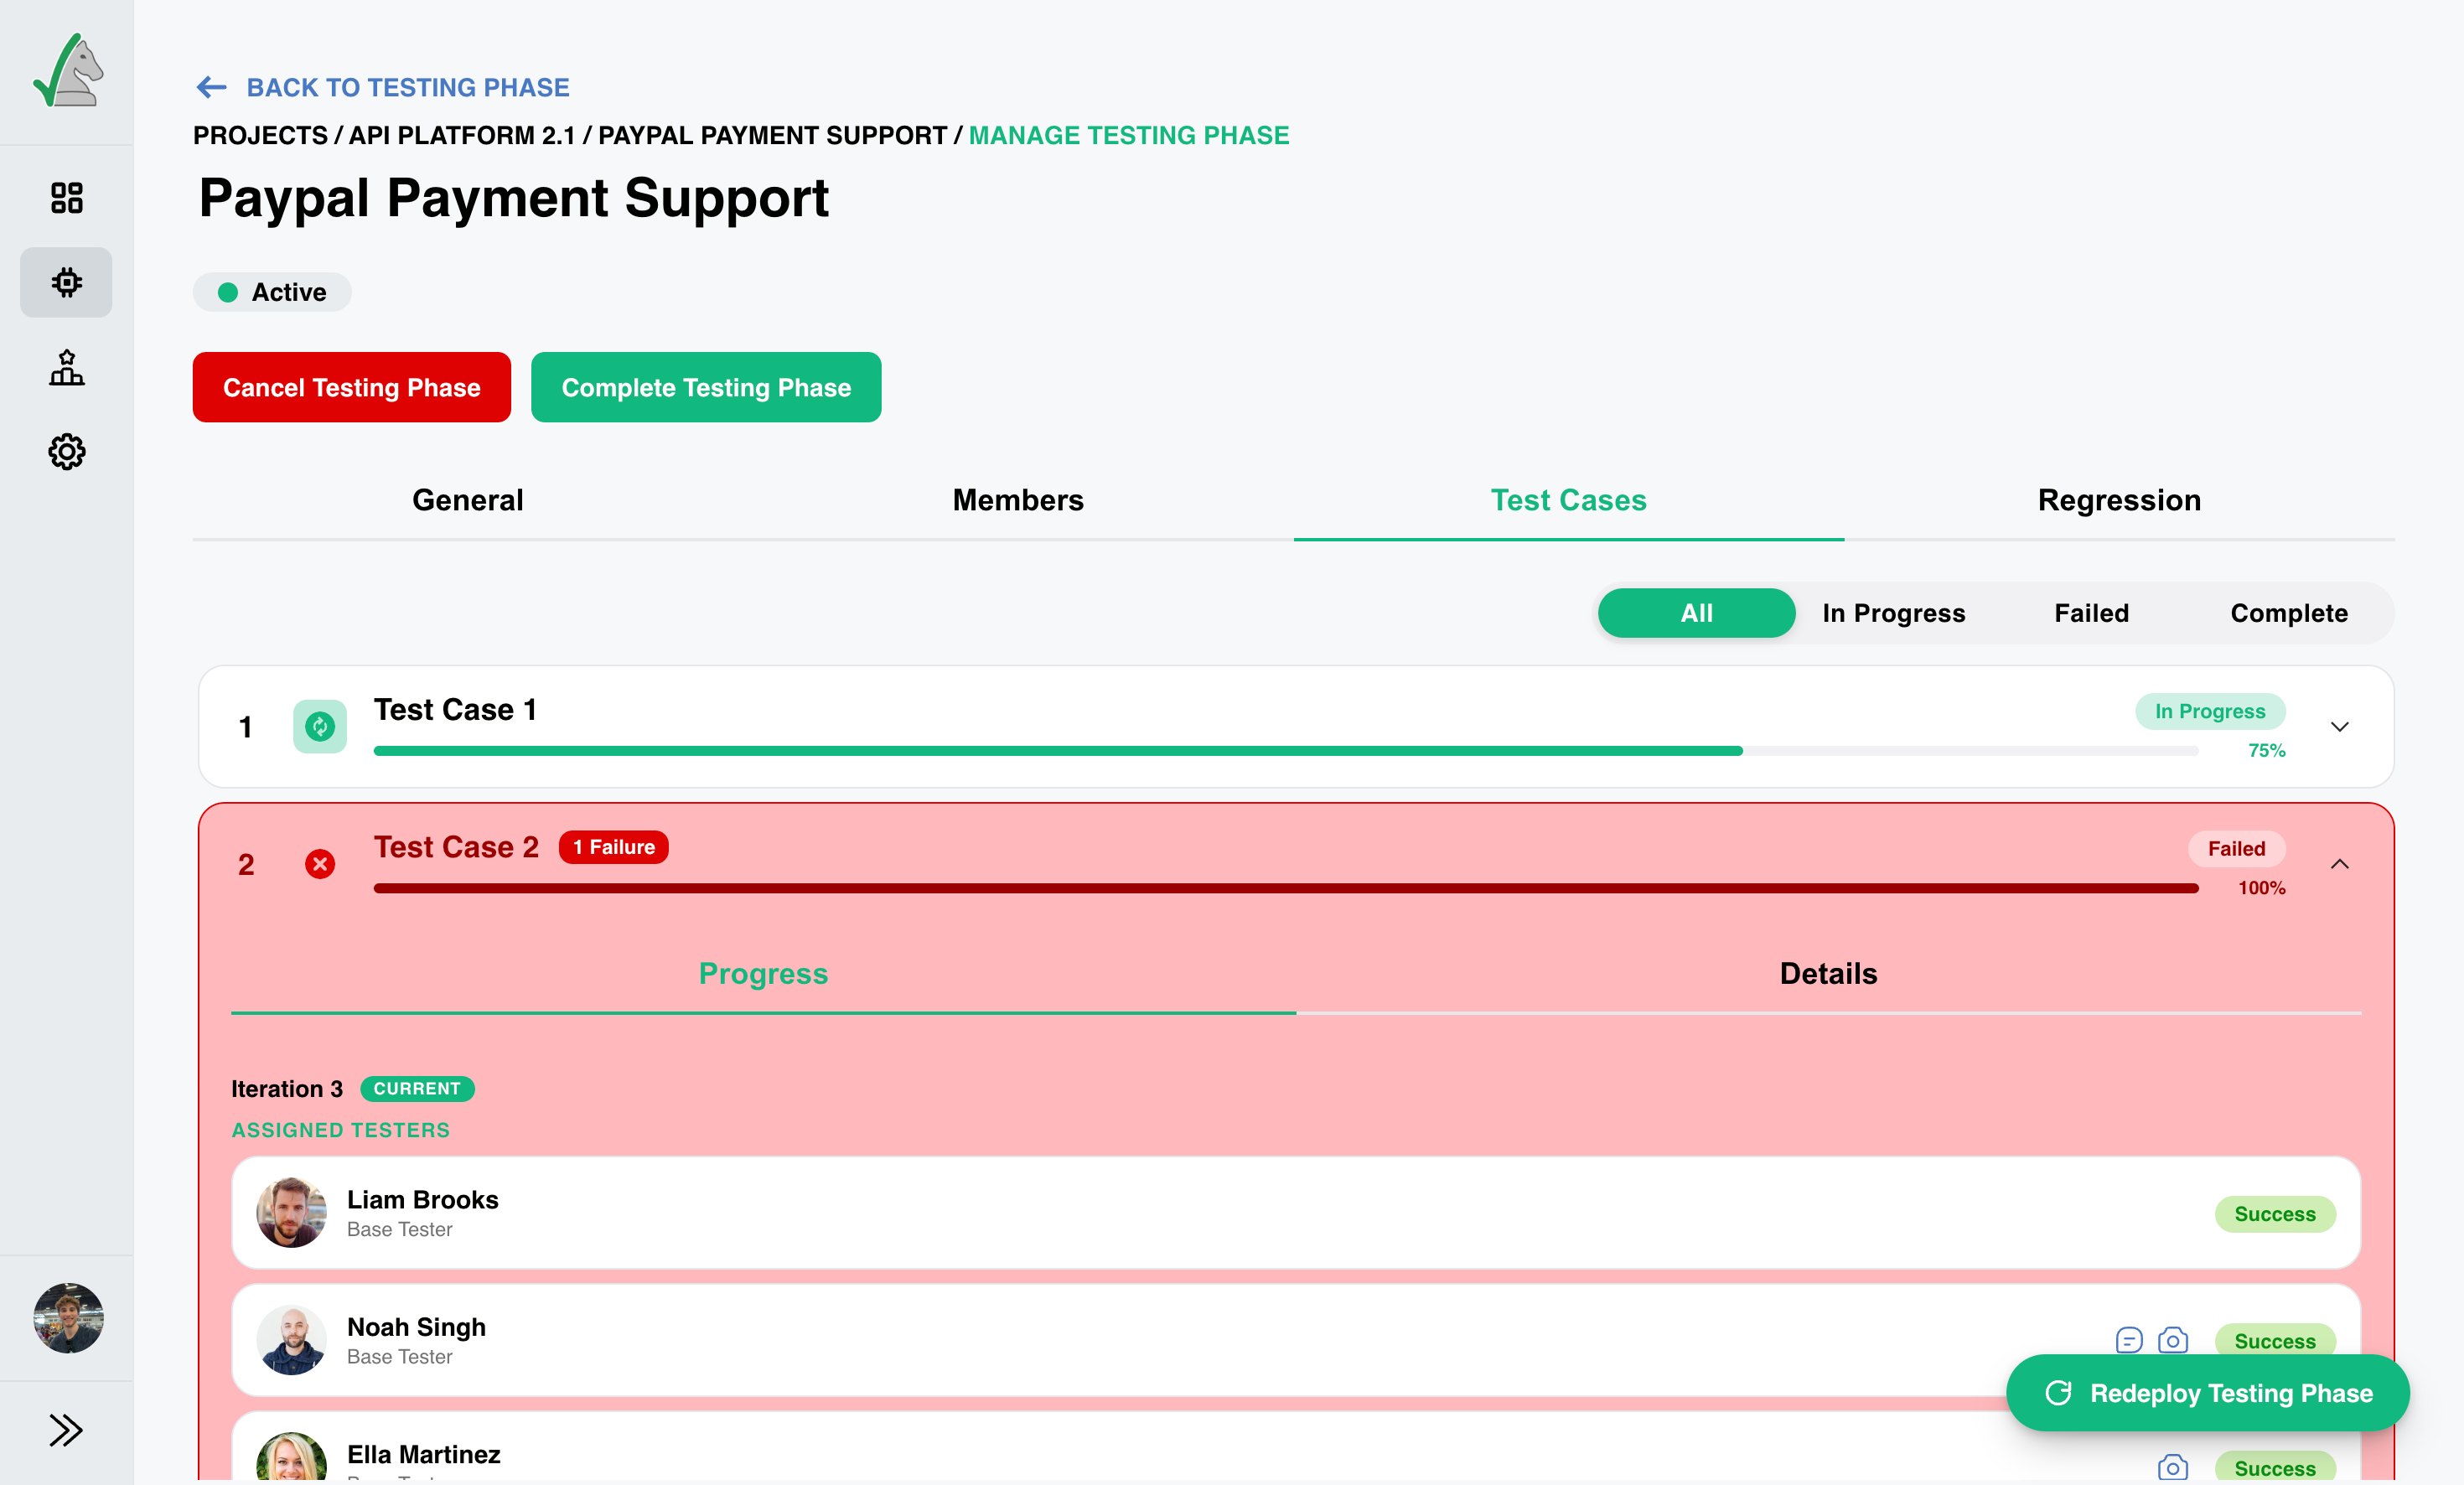Click the Test Case 2 title
Image resolution: width=2464 pixels, height=1485 pixels.
click(x=456, y=847)
